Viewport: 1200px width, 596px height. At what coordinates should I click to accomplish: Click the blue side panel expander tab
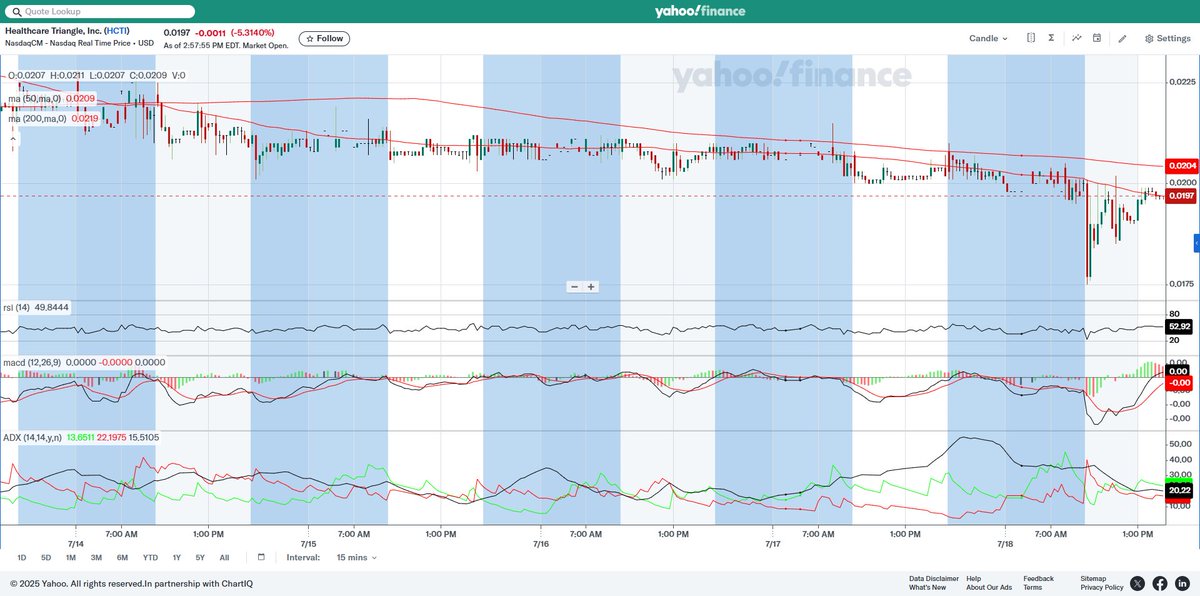click(1196, 244)
